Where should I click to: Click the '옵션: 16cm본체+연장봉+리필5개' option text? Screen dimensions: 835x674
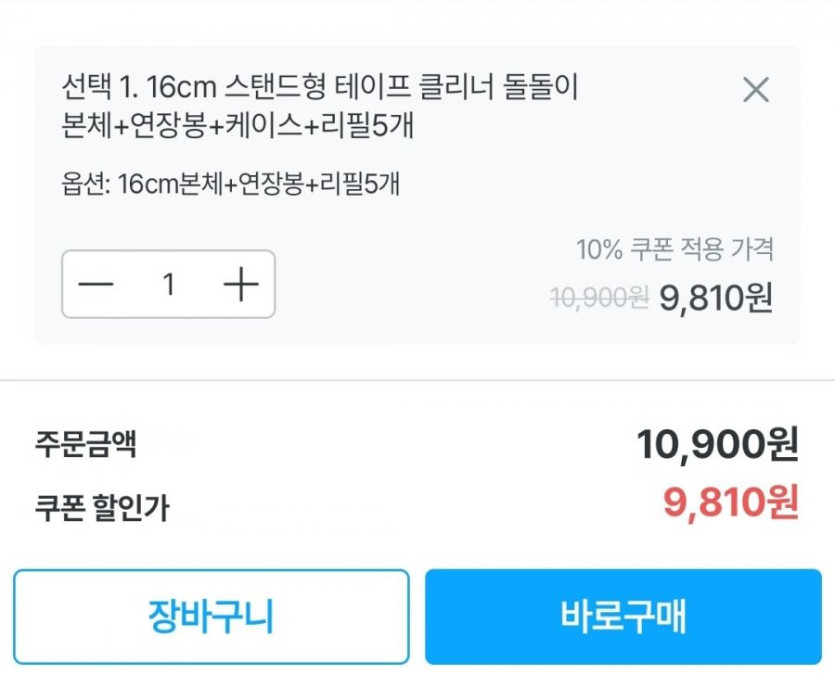230,185
